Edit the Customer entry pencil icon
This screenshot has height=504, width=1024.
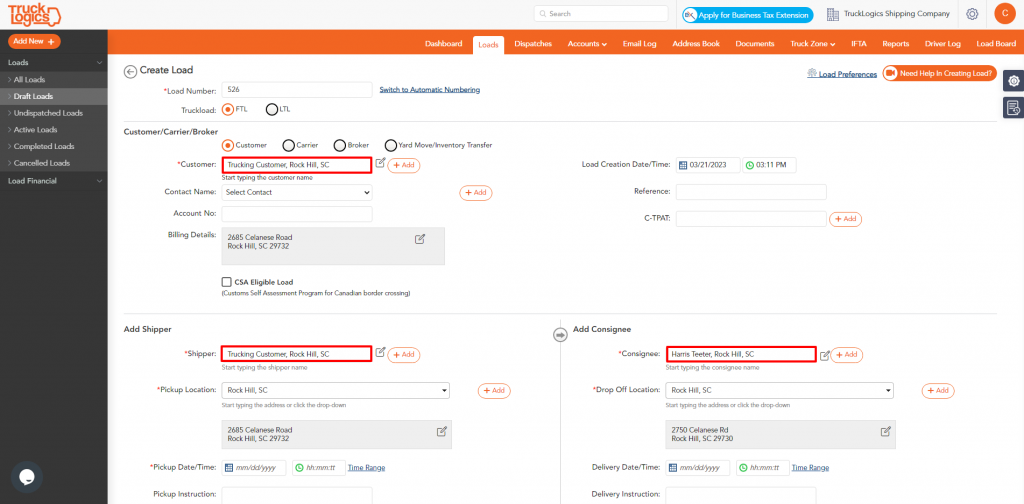pyautogui.click(x=381, y=163)
